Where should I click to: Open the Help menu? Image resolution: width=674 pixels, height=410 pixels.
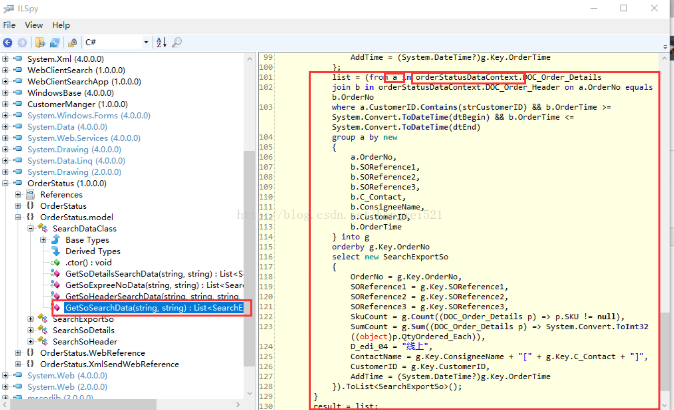coord(61,25)
